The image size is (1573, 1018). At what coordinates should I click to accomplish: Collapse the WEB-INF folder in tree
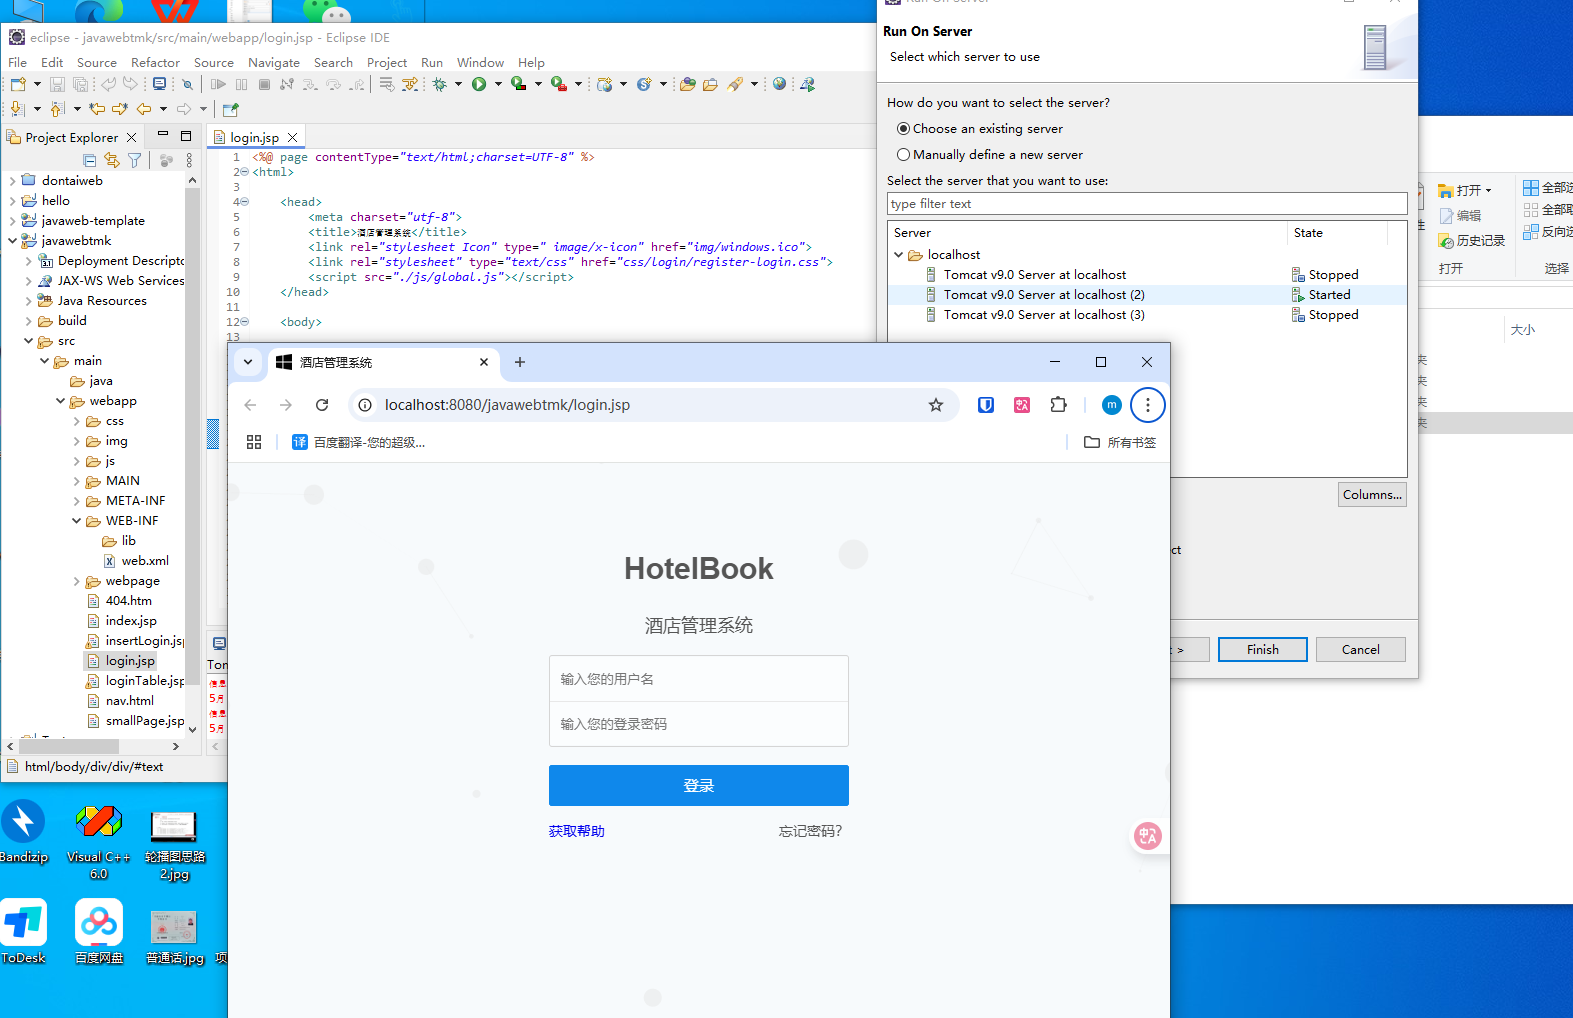coord(77,521)
